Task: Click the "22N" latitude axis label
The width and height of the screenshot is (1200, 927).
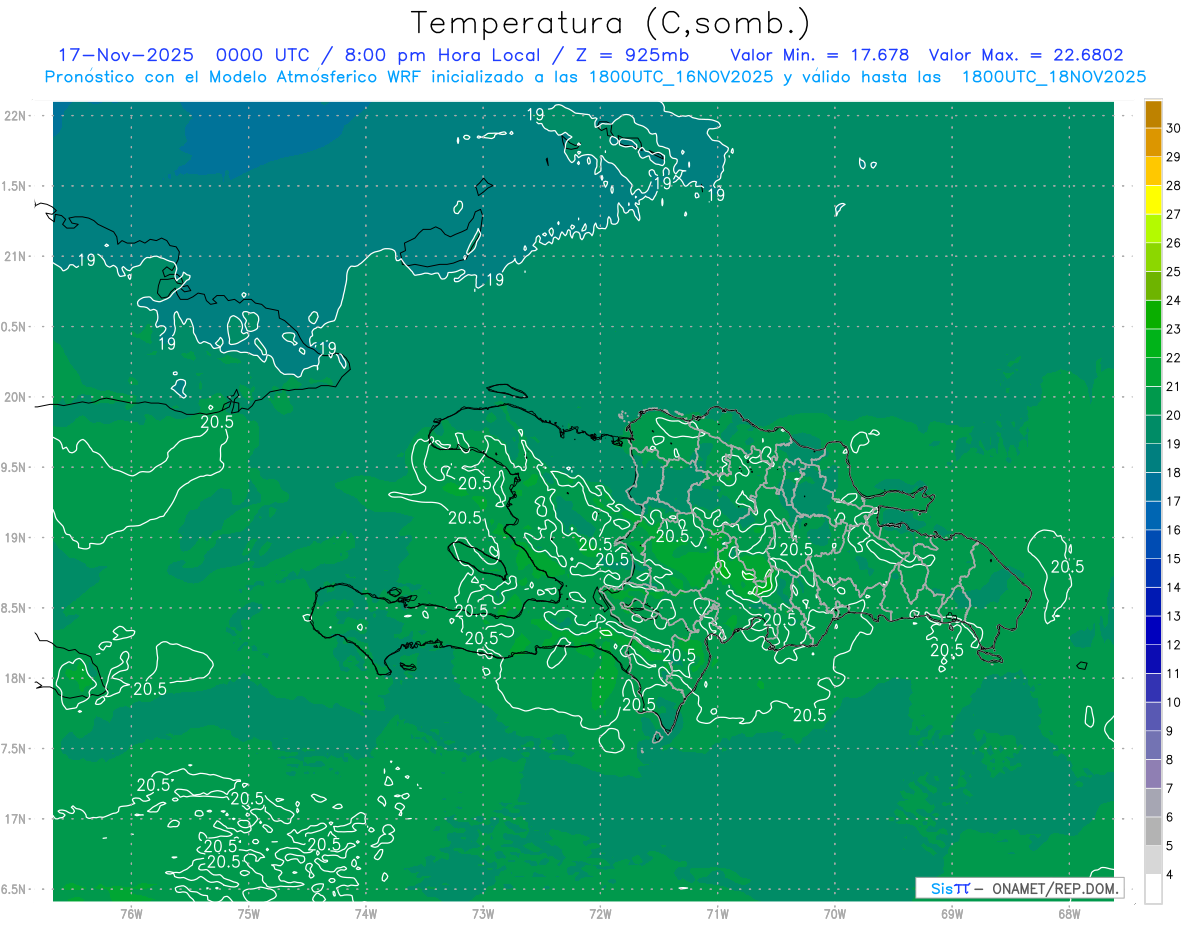Action: [x=17, y=115]
